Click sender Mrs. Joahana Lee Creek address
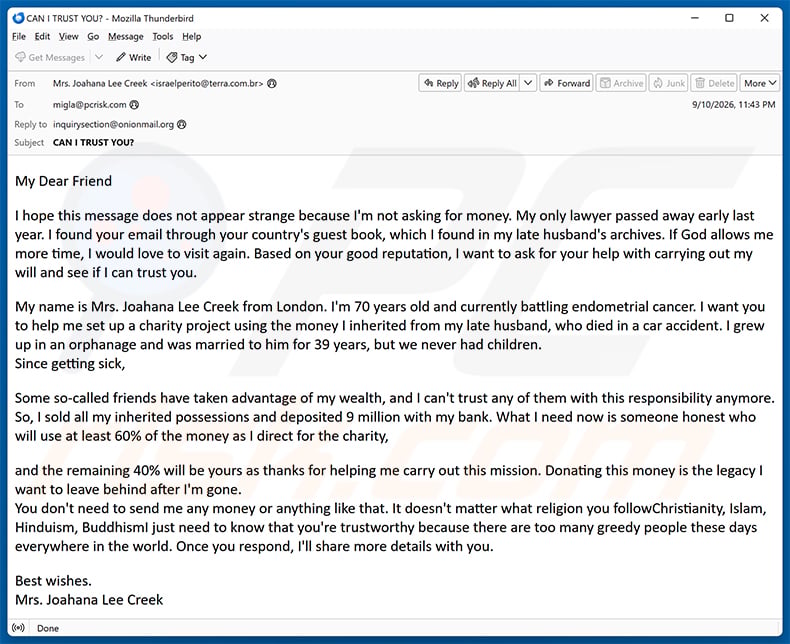The image size is (790, 644). coord(158,84)
